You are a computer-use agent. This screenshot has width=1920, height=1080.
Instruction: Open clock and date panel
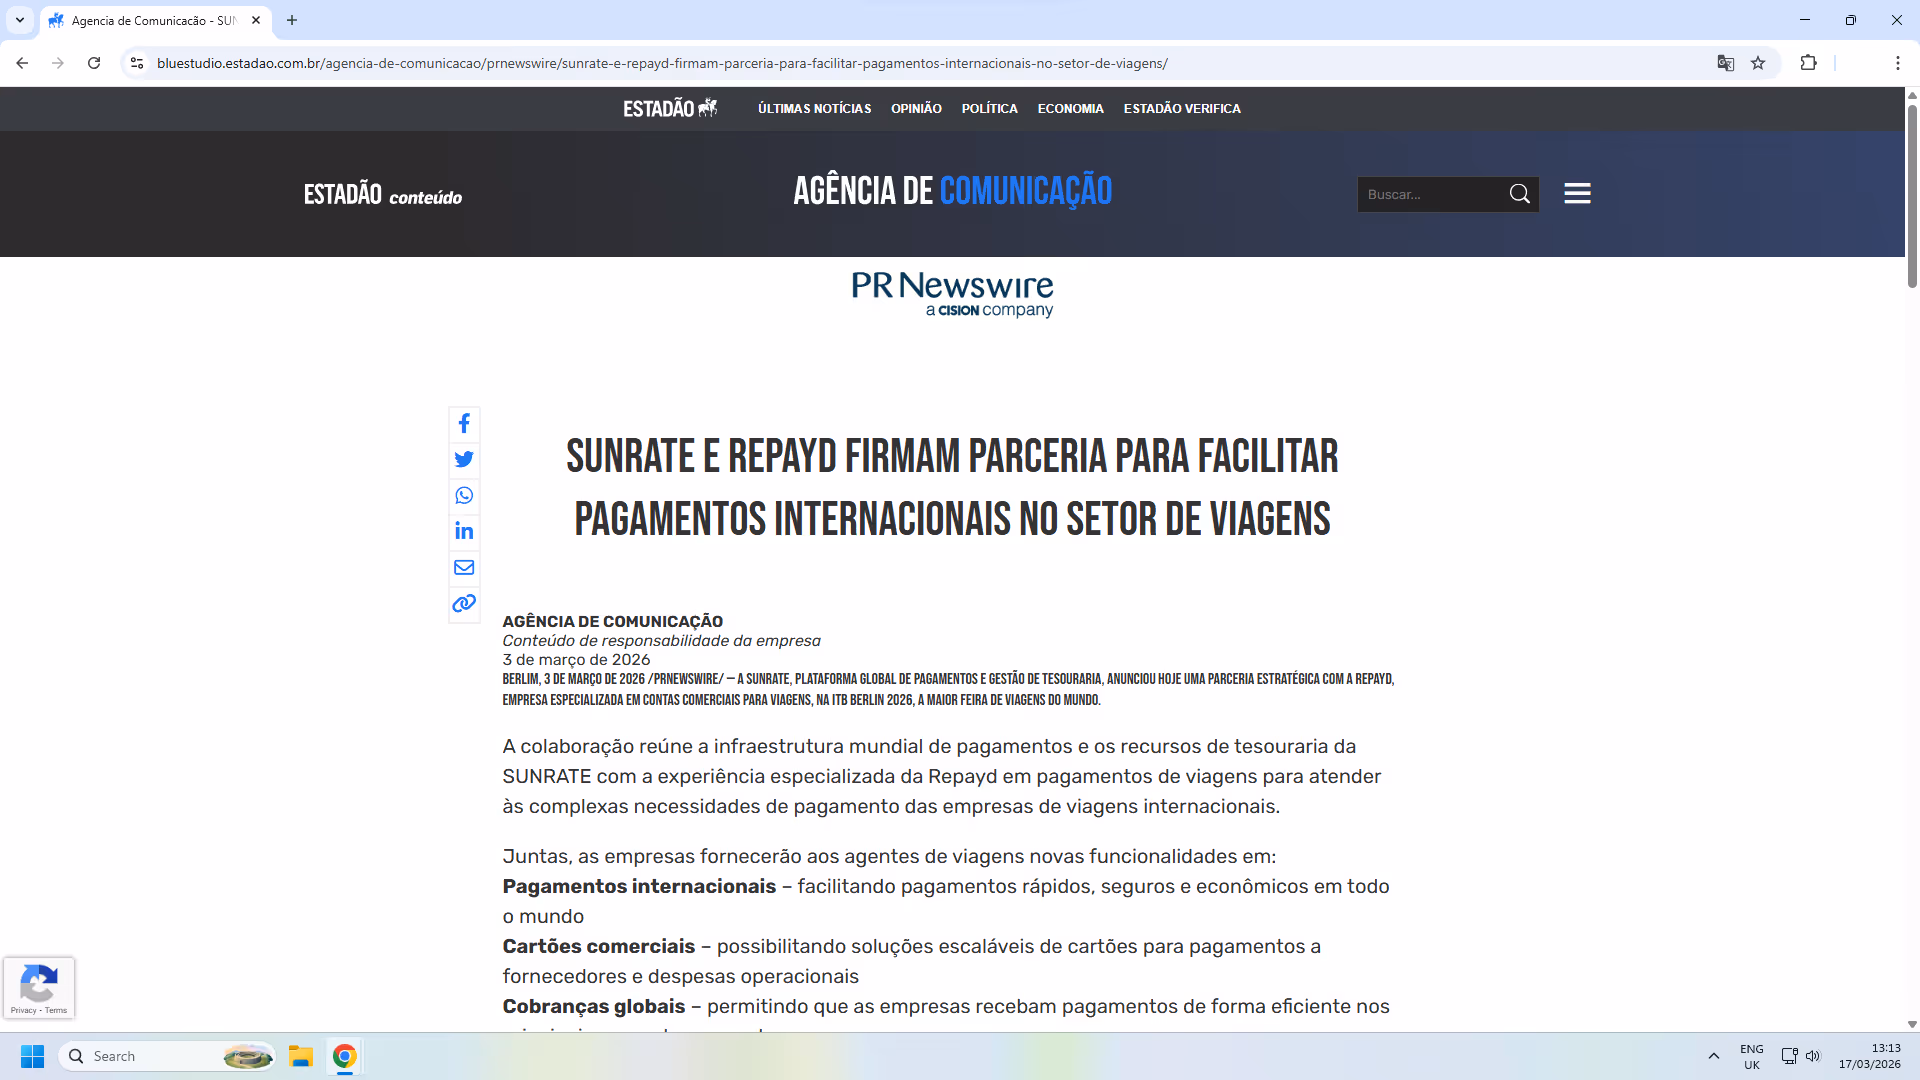[x=1870, y=1056]
